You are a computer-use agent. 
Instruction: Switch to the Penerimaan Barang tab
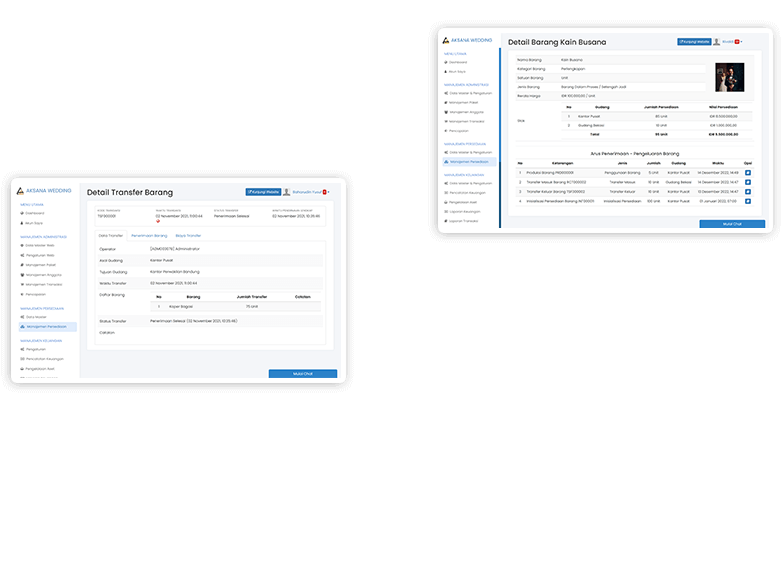[149, 235]
